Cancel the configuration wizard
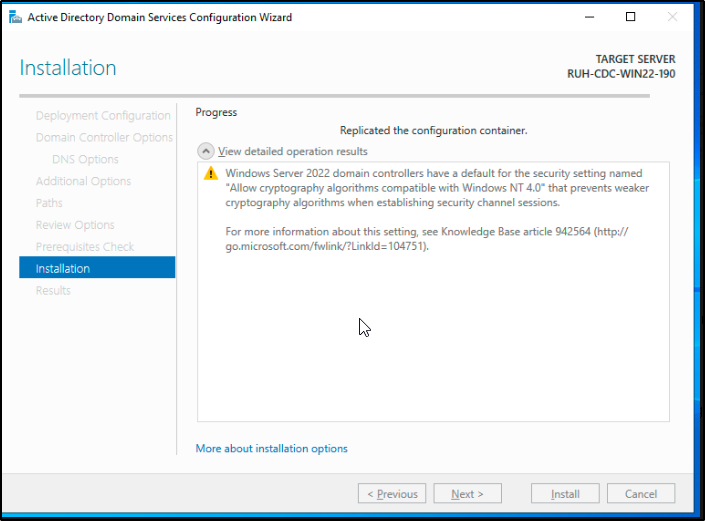 [x=641, y=494]
